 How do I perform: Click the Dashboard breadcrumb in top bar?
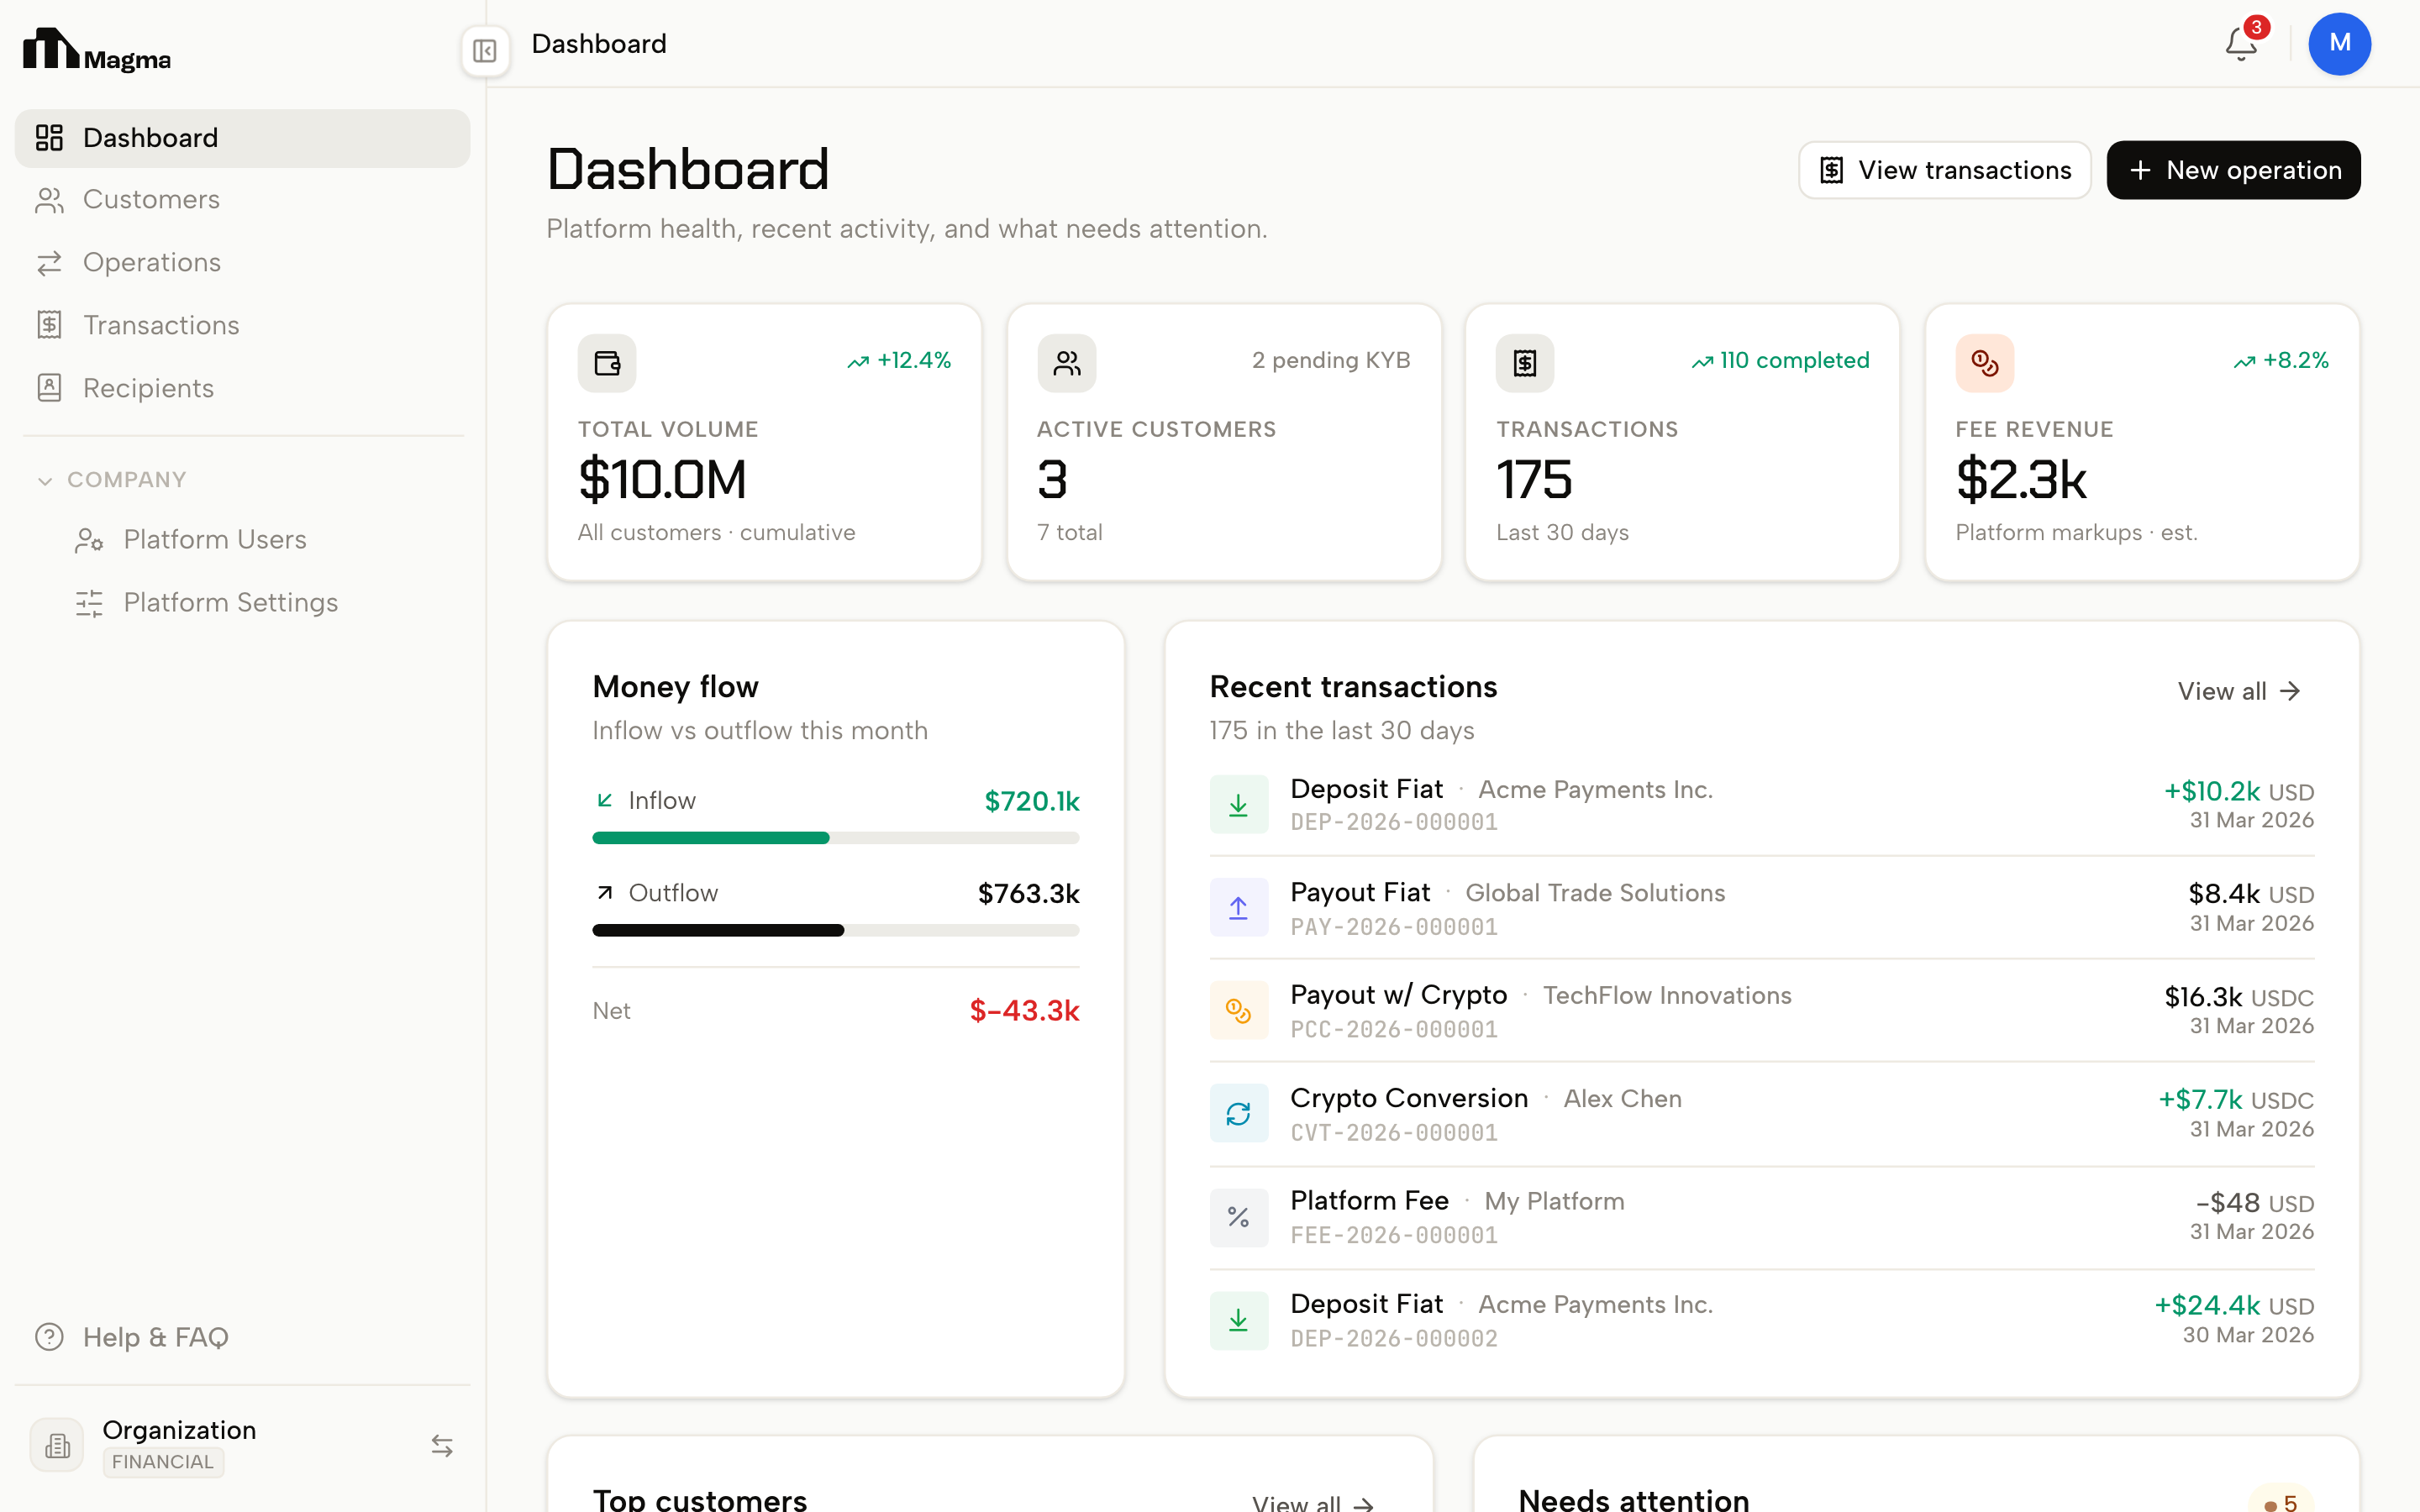coord(599,44)
